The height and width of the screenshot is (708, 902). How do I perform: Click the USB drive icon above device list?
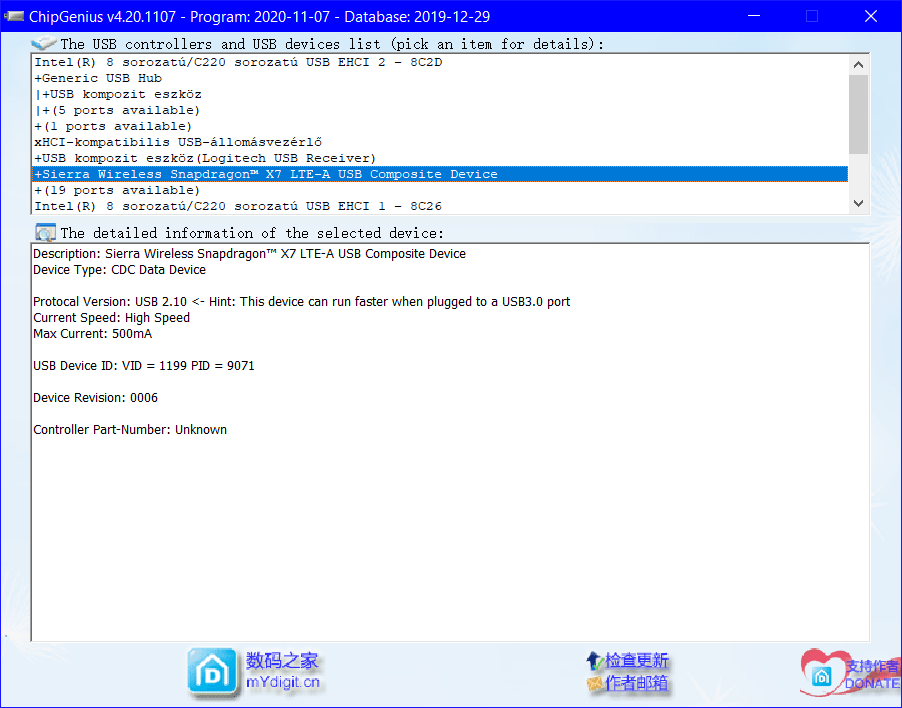tap(44, 43)
